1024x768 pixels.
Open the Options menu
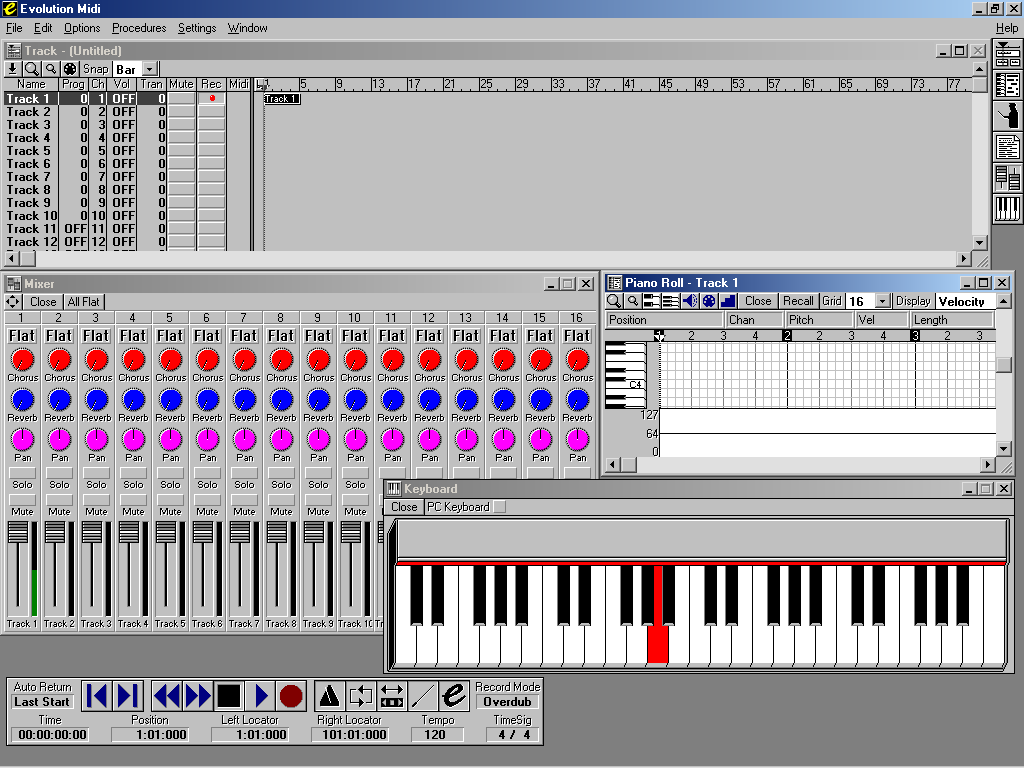pos(81,28)
